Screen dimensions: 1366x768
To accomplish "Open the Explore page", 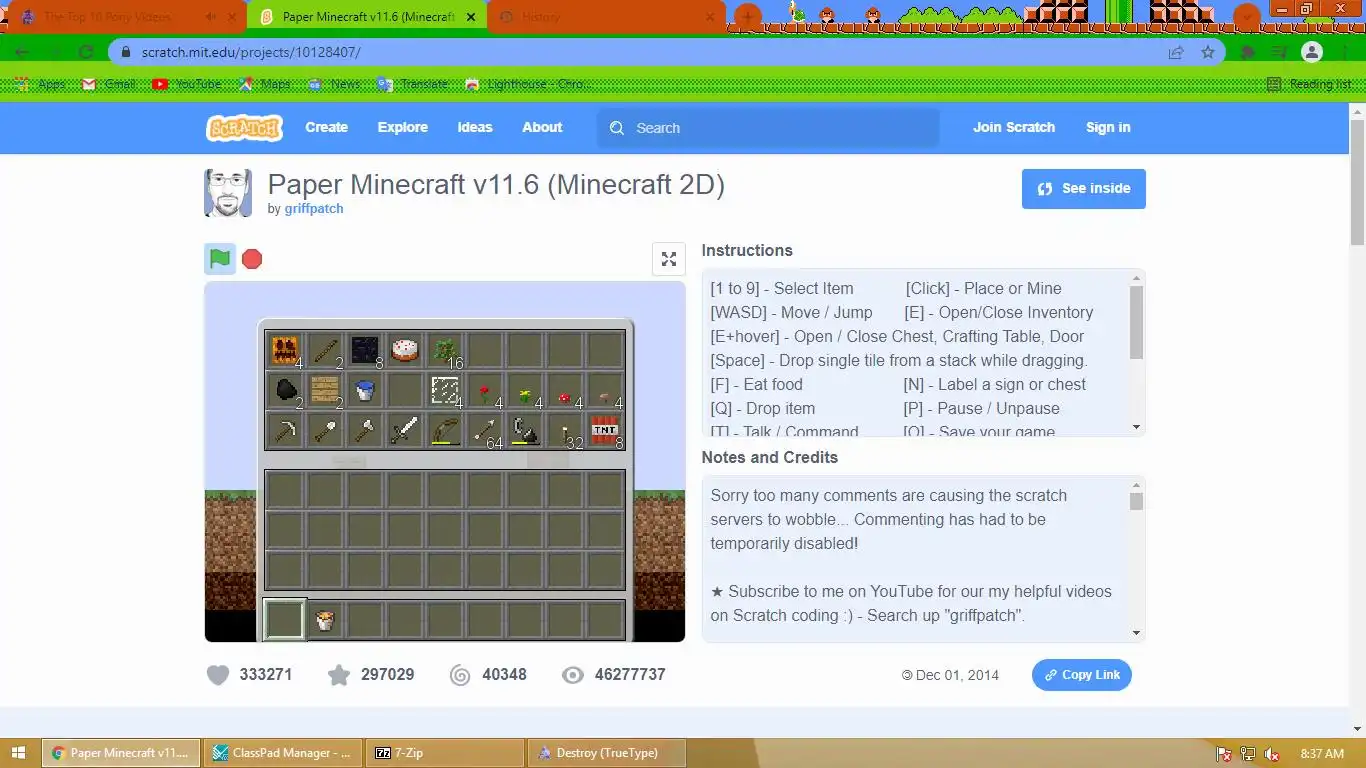I will (403, 127).
